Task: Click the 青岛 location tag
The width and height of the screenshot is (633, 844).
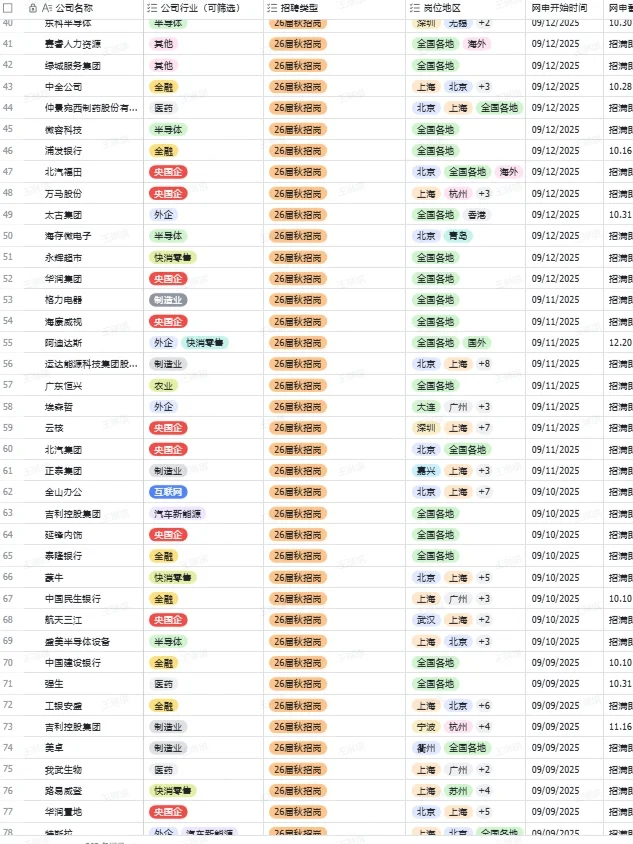Action: coord(458,236)
